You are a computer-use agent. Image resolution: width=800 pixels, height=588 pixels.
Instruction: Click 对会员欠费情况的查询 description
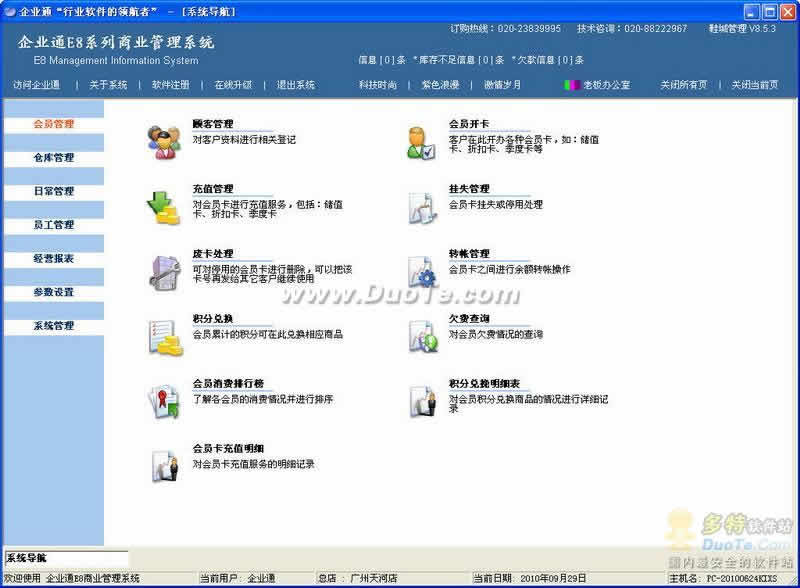pos(495,334)
